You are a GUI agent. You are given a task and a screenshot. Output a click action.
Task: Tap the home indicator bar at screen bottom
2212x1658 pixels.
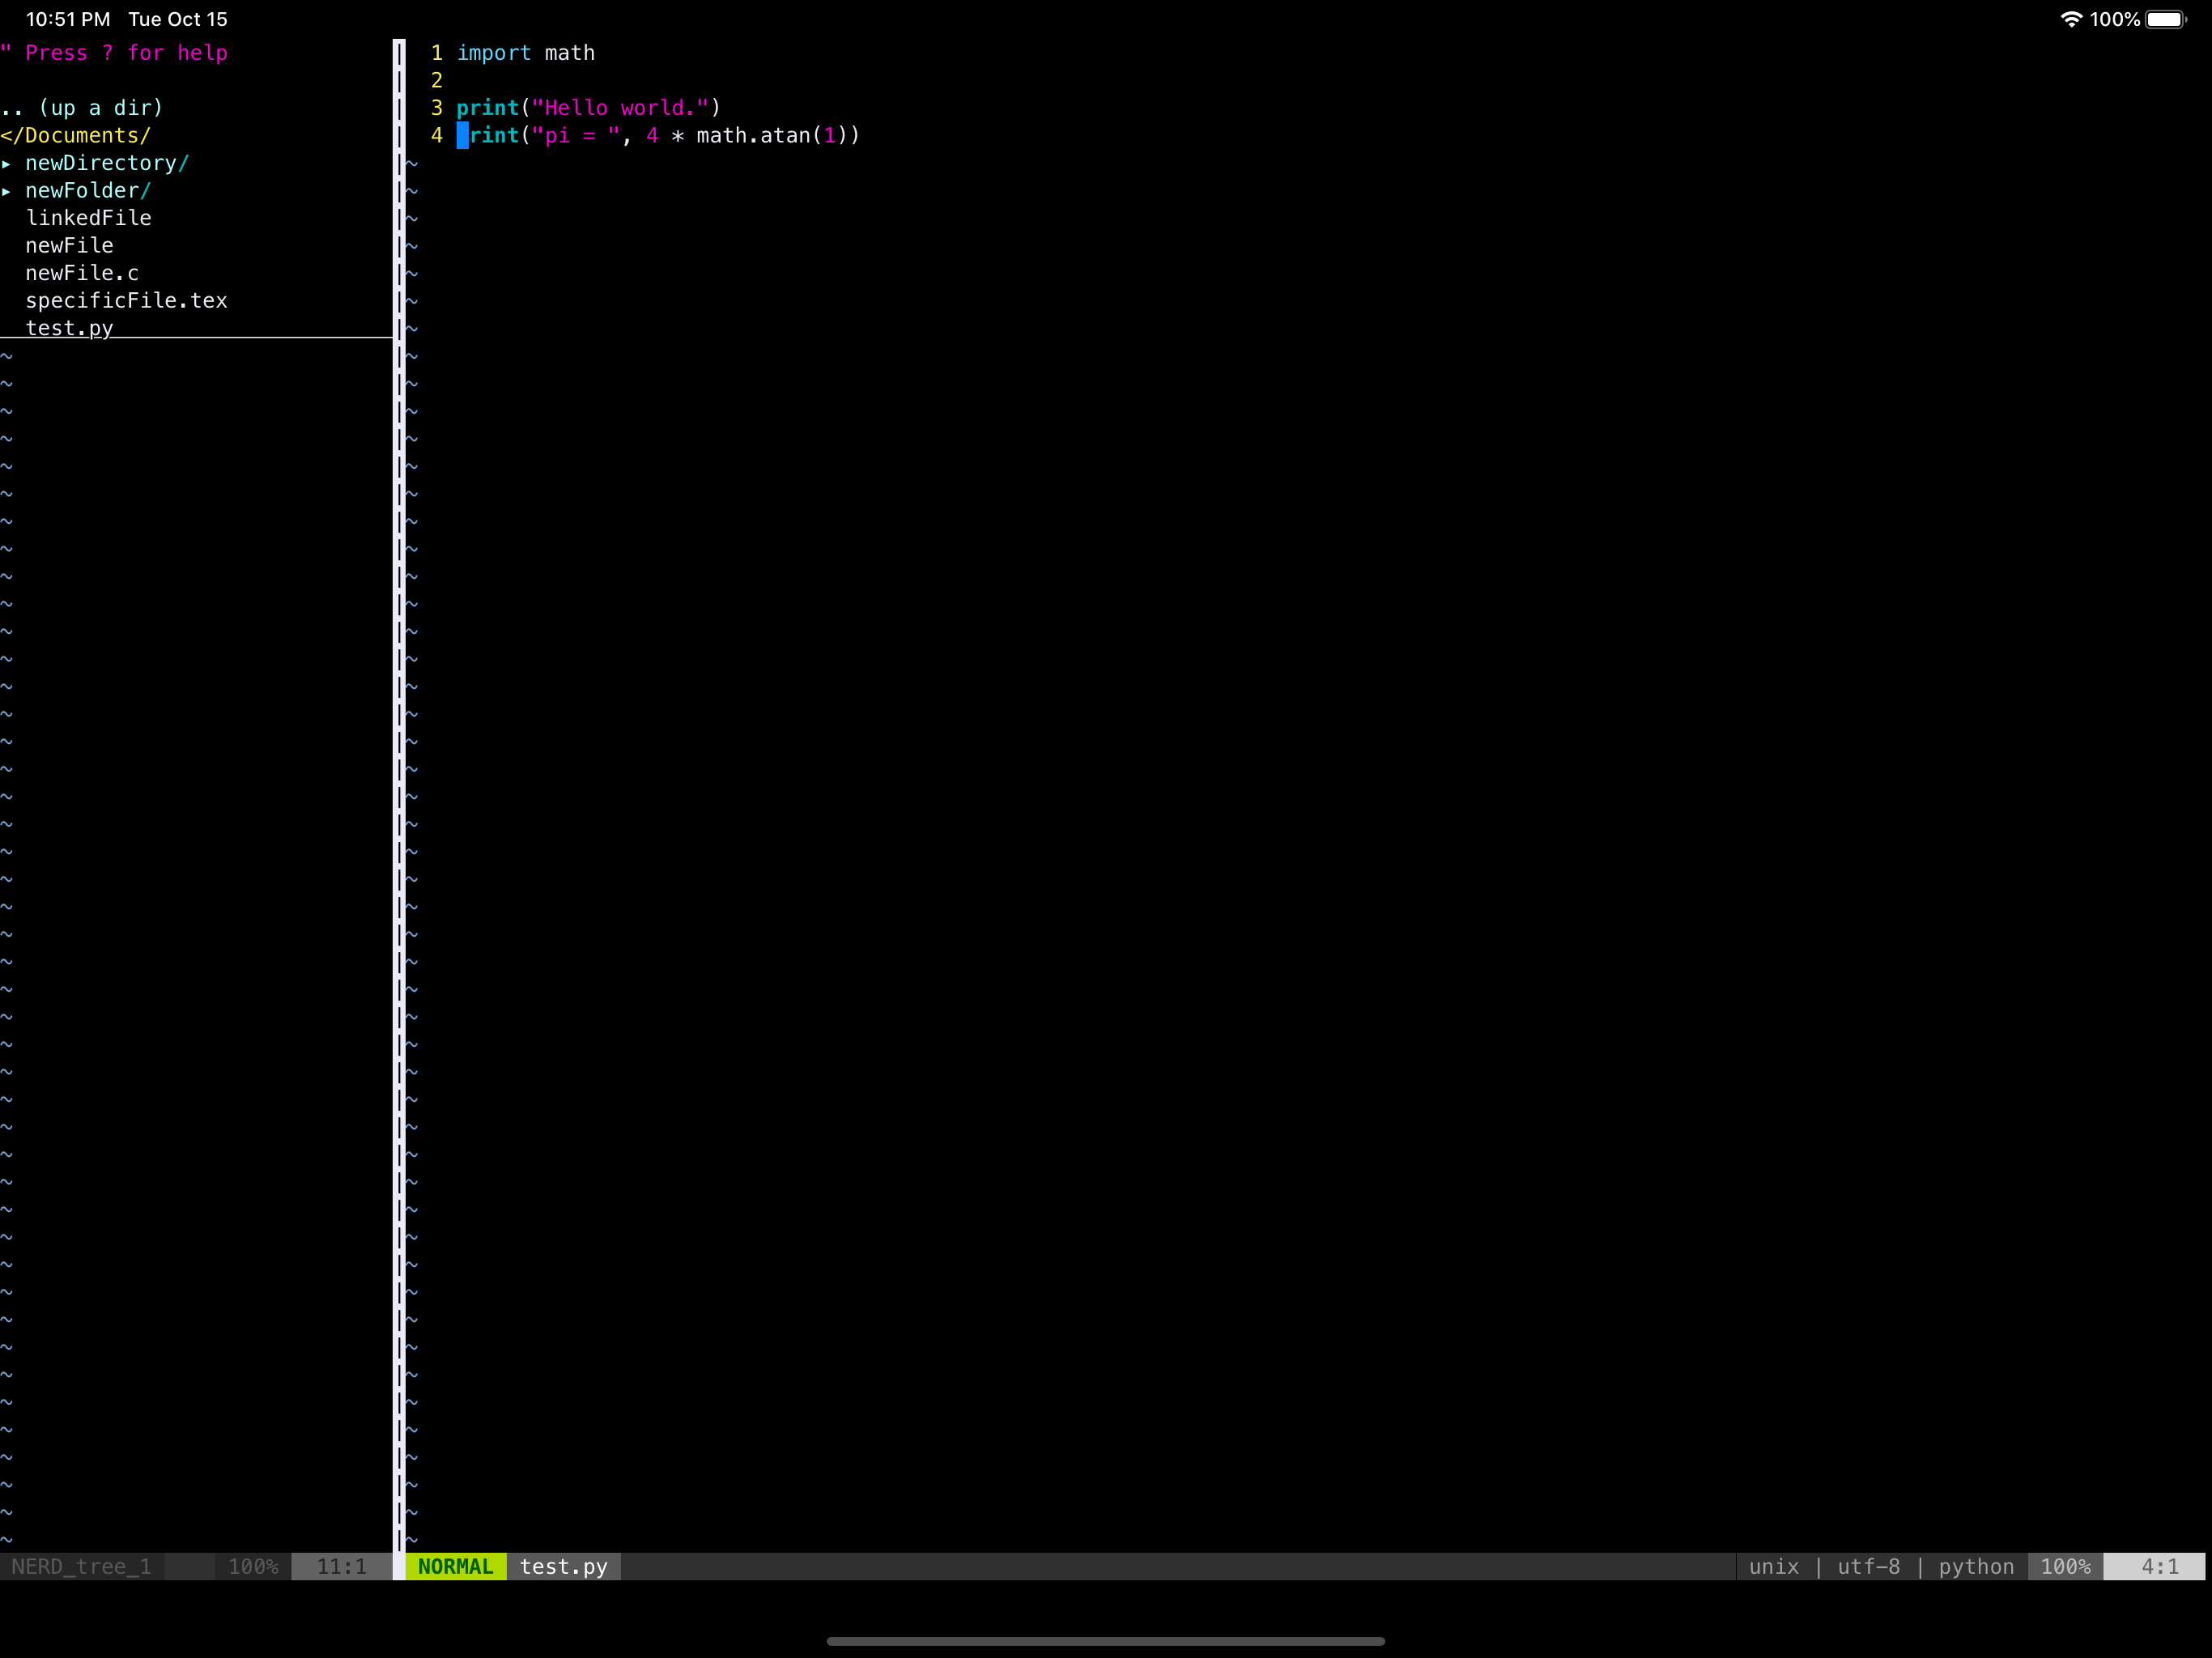[1105, 1640]
